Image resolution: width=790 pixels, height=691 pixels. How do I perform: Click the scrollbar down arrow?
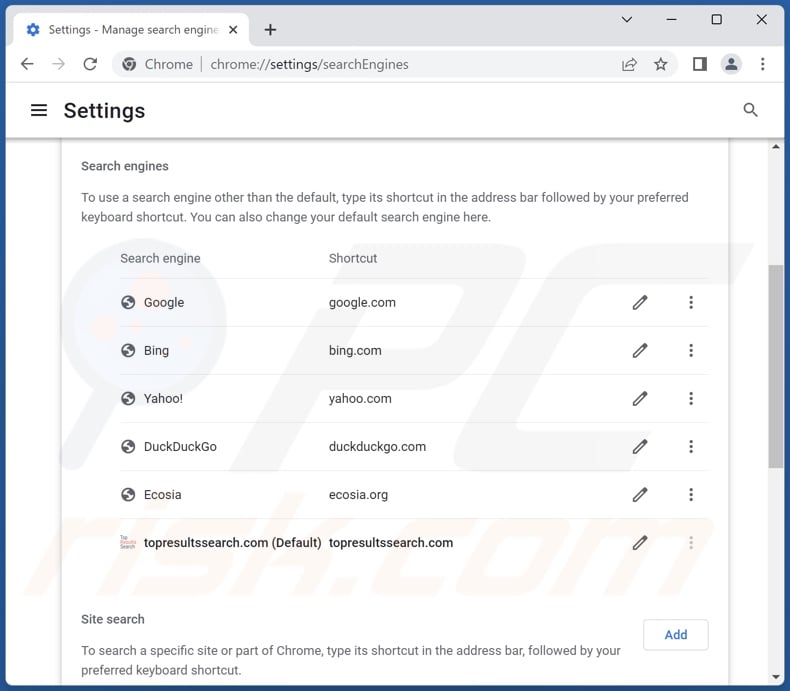(x=775, y=677)
